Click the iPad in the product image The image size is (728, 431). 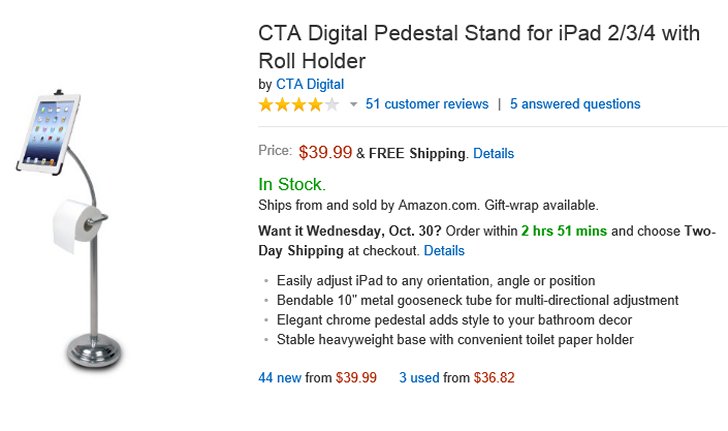tap(47, 133)
